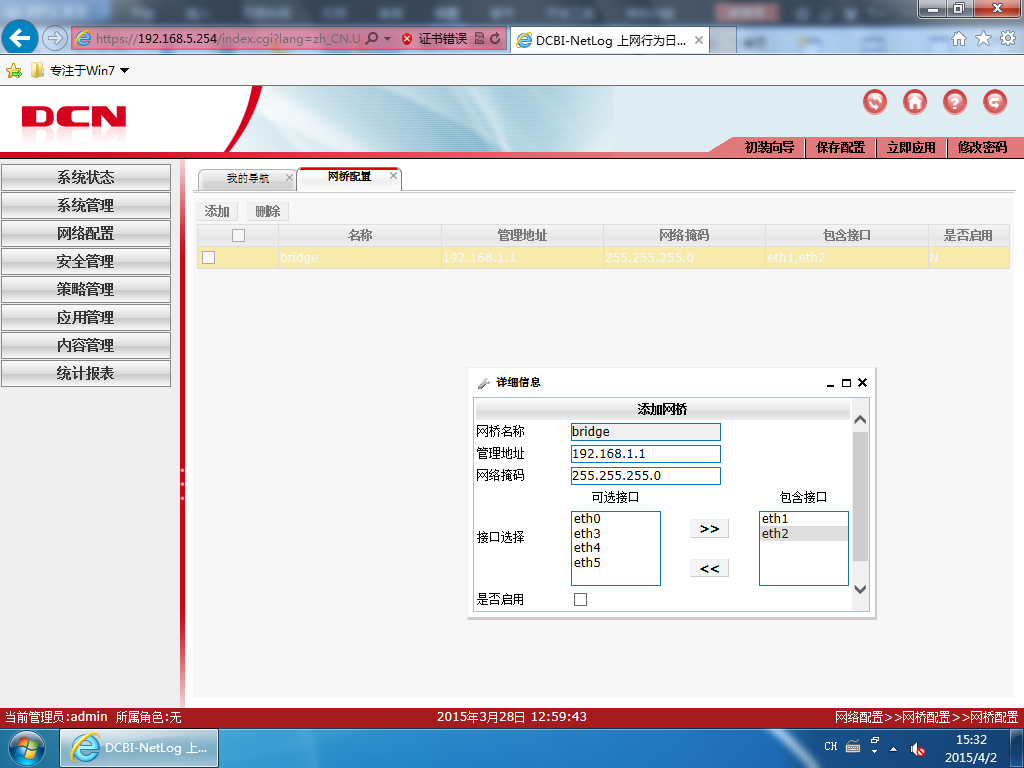This screenshot has width=1024, height=768.
Task: Click the address bar search magnifier icon
Action: pos(372,39)
